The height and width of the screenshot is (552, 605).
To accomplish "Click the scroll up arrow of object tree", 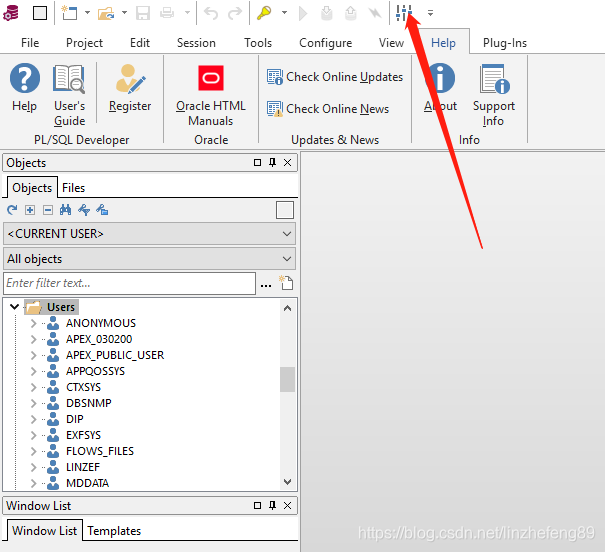I will pos(287,308).
